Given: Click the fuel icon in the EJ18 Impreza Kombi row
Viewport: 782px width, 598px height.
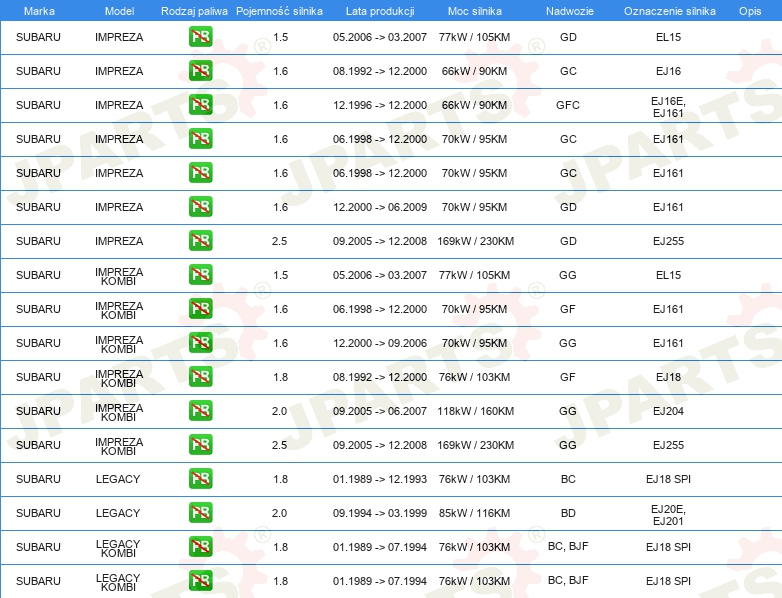Looking at the screenshot, I should pyautogui.click(x=200, y=377).
